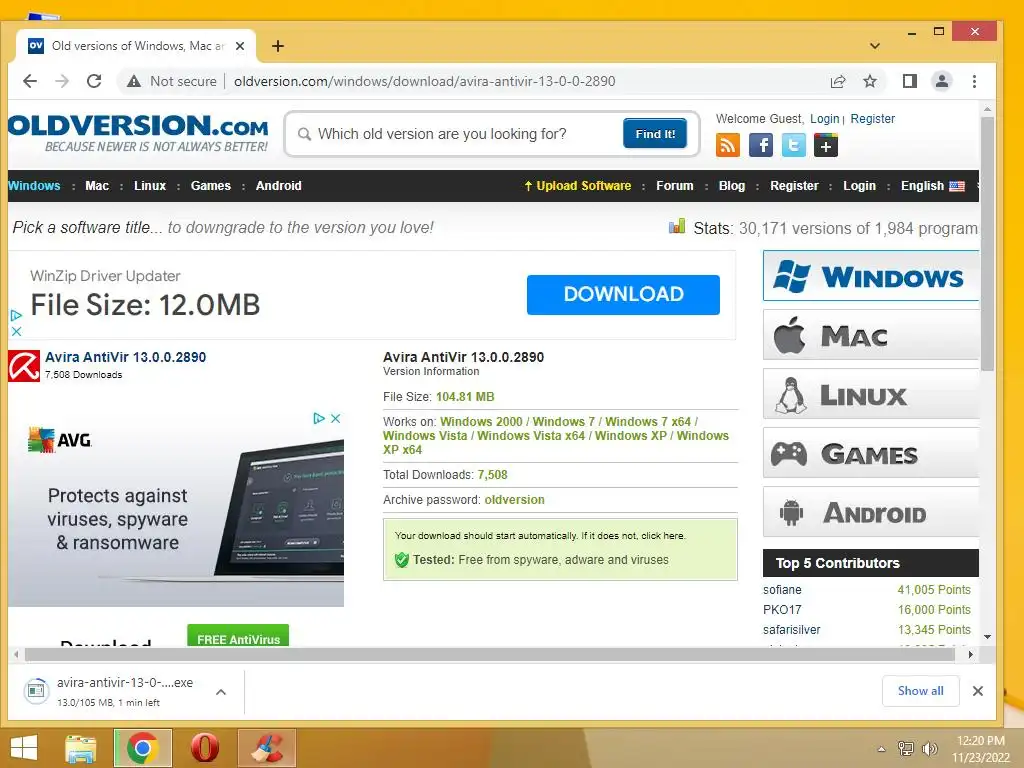The width and height of the screenshot is (1024, 768).
Task: Click the address bar URL
Action: [424, 81]
